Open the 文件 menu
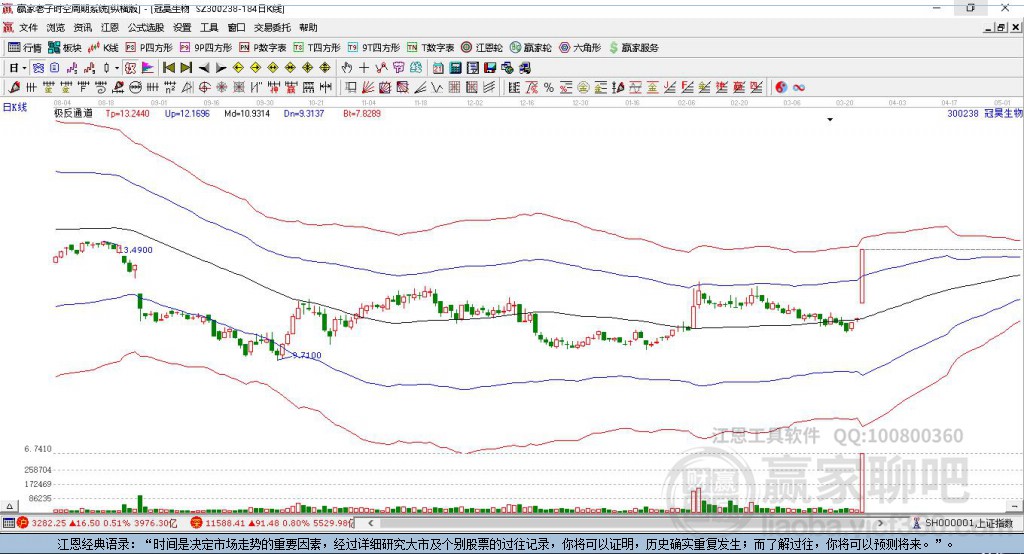Viewport: 1024px width, 554px height. coord(29,27)
